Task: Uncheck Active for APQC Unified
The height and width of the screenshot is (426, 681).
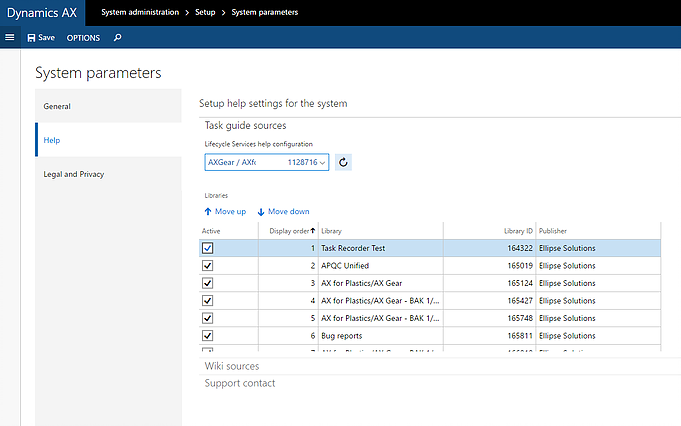Action: click(x=208, y=265)
